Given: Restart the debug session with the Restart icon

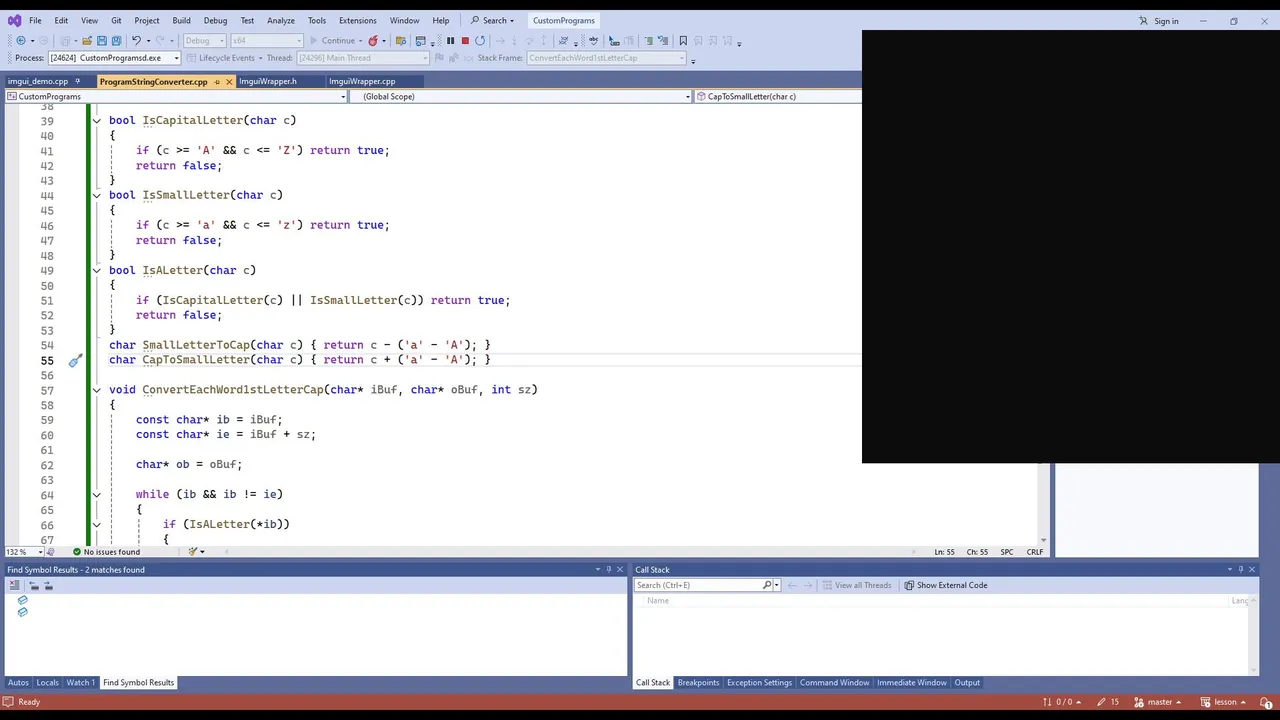Looking at the screenshot, I should (x=480, y=41).
